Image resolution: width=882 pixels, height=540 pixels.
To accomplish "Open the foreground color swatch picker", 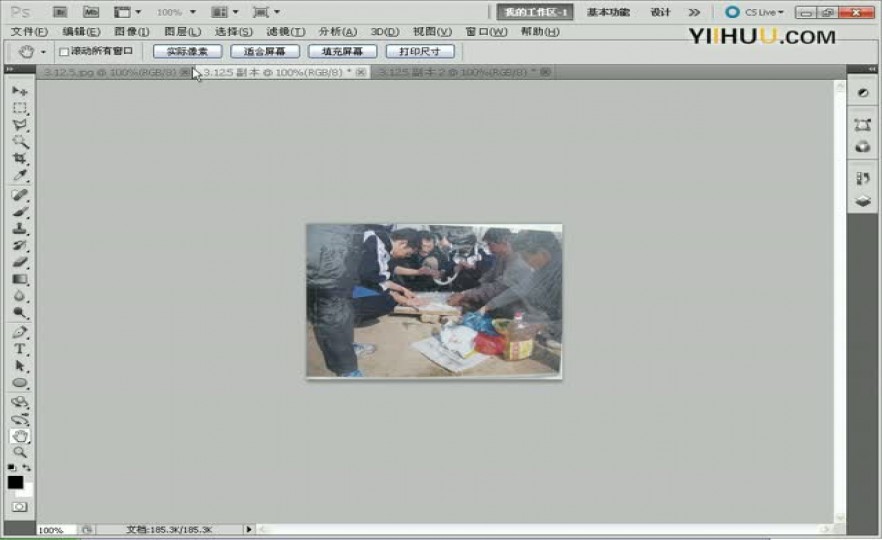I will click(15, 482).
